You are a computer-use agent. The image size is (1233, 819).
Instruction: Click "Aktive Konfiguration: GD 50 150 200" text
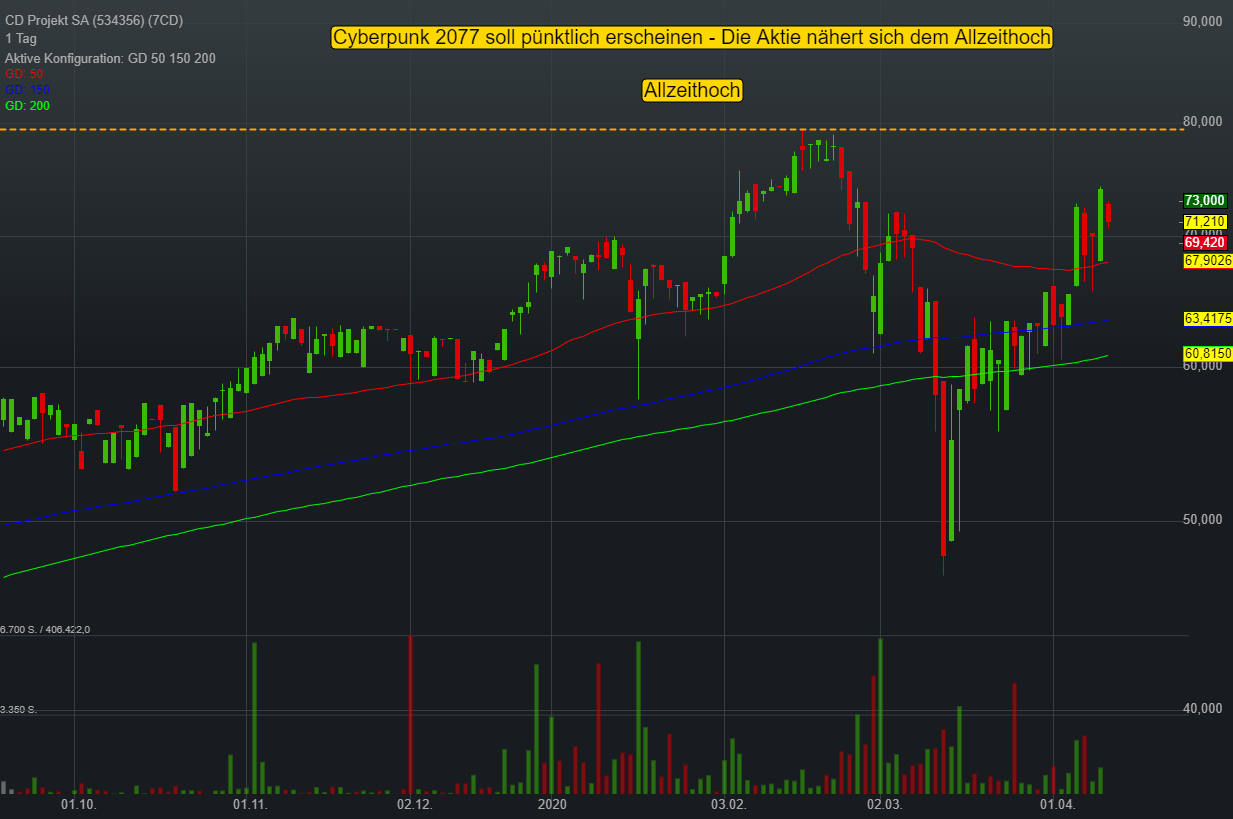click(110, 58)
